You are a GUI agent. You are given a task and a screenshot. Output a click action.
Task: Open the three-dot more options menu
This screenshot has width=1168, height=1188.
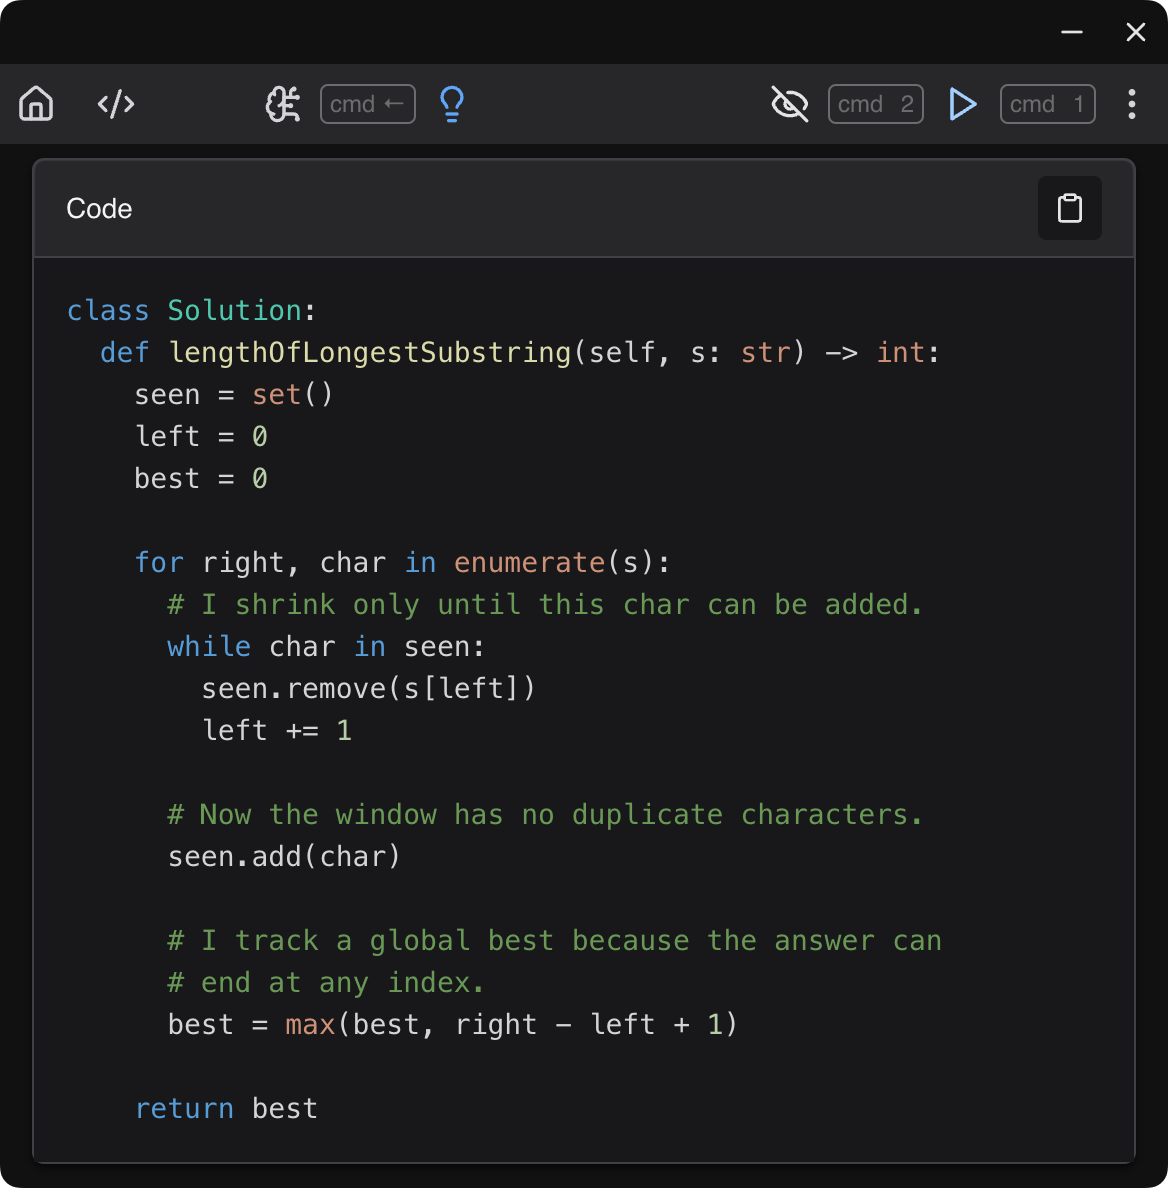point(1132,104)
